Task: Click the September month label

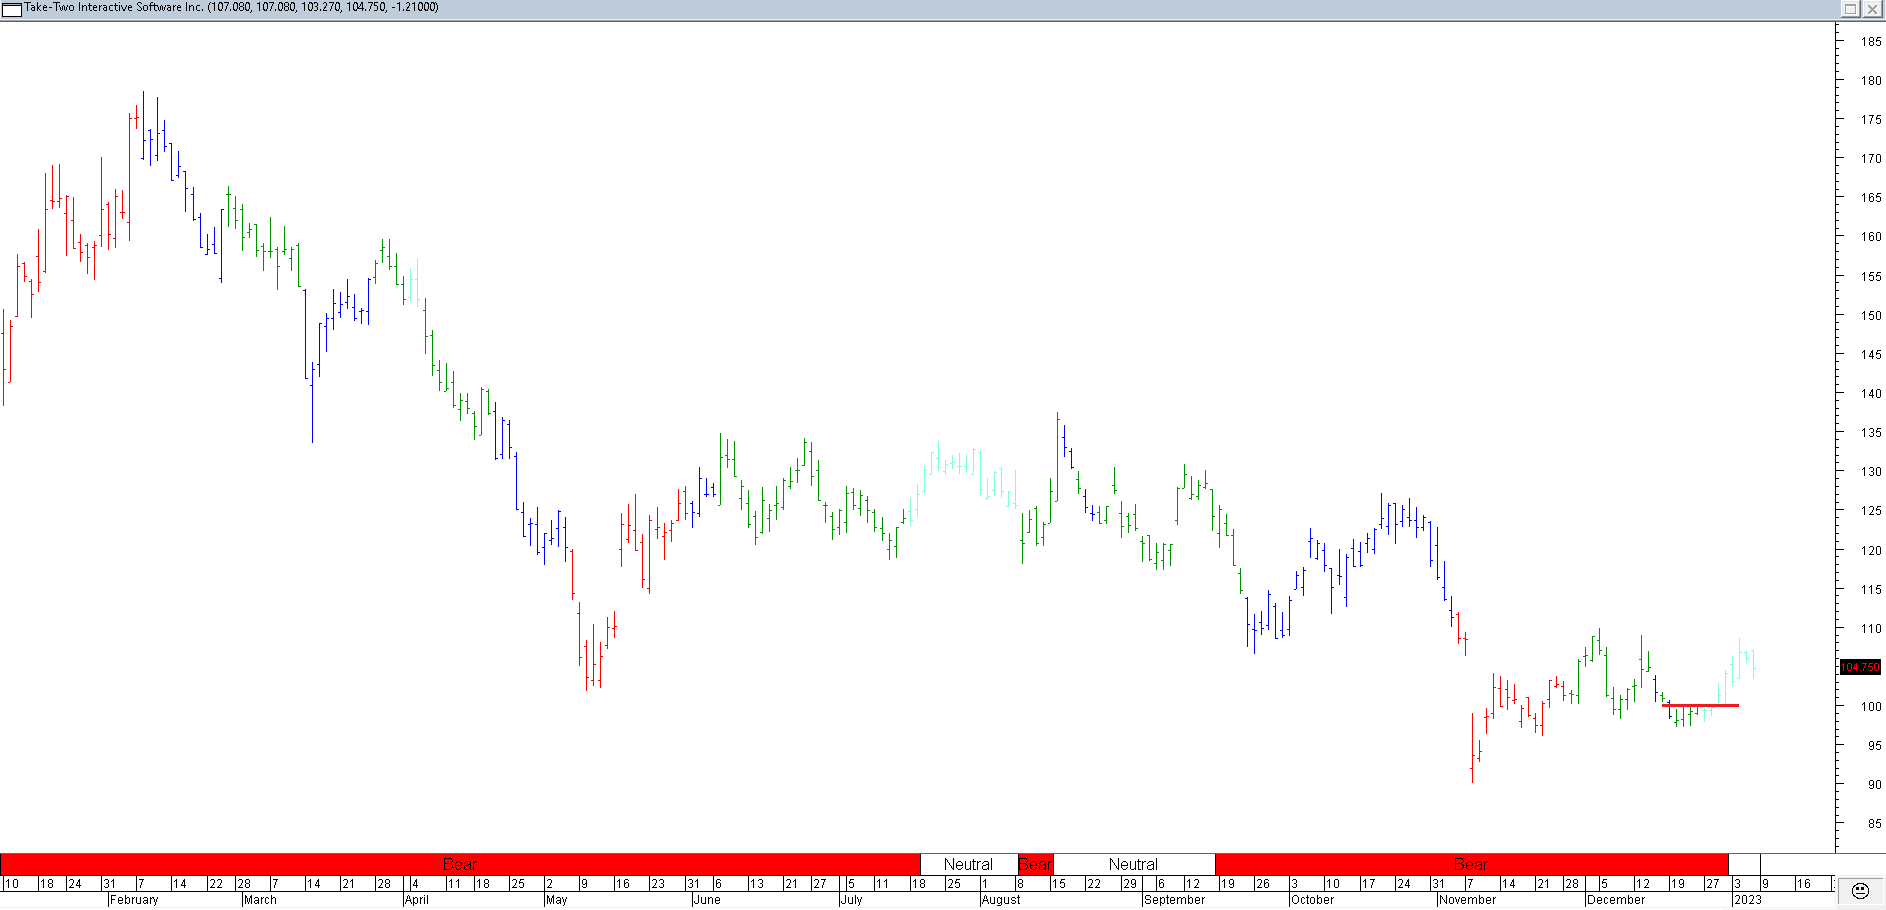Action: [1174, 900]
